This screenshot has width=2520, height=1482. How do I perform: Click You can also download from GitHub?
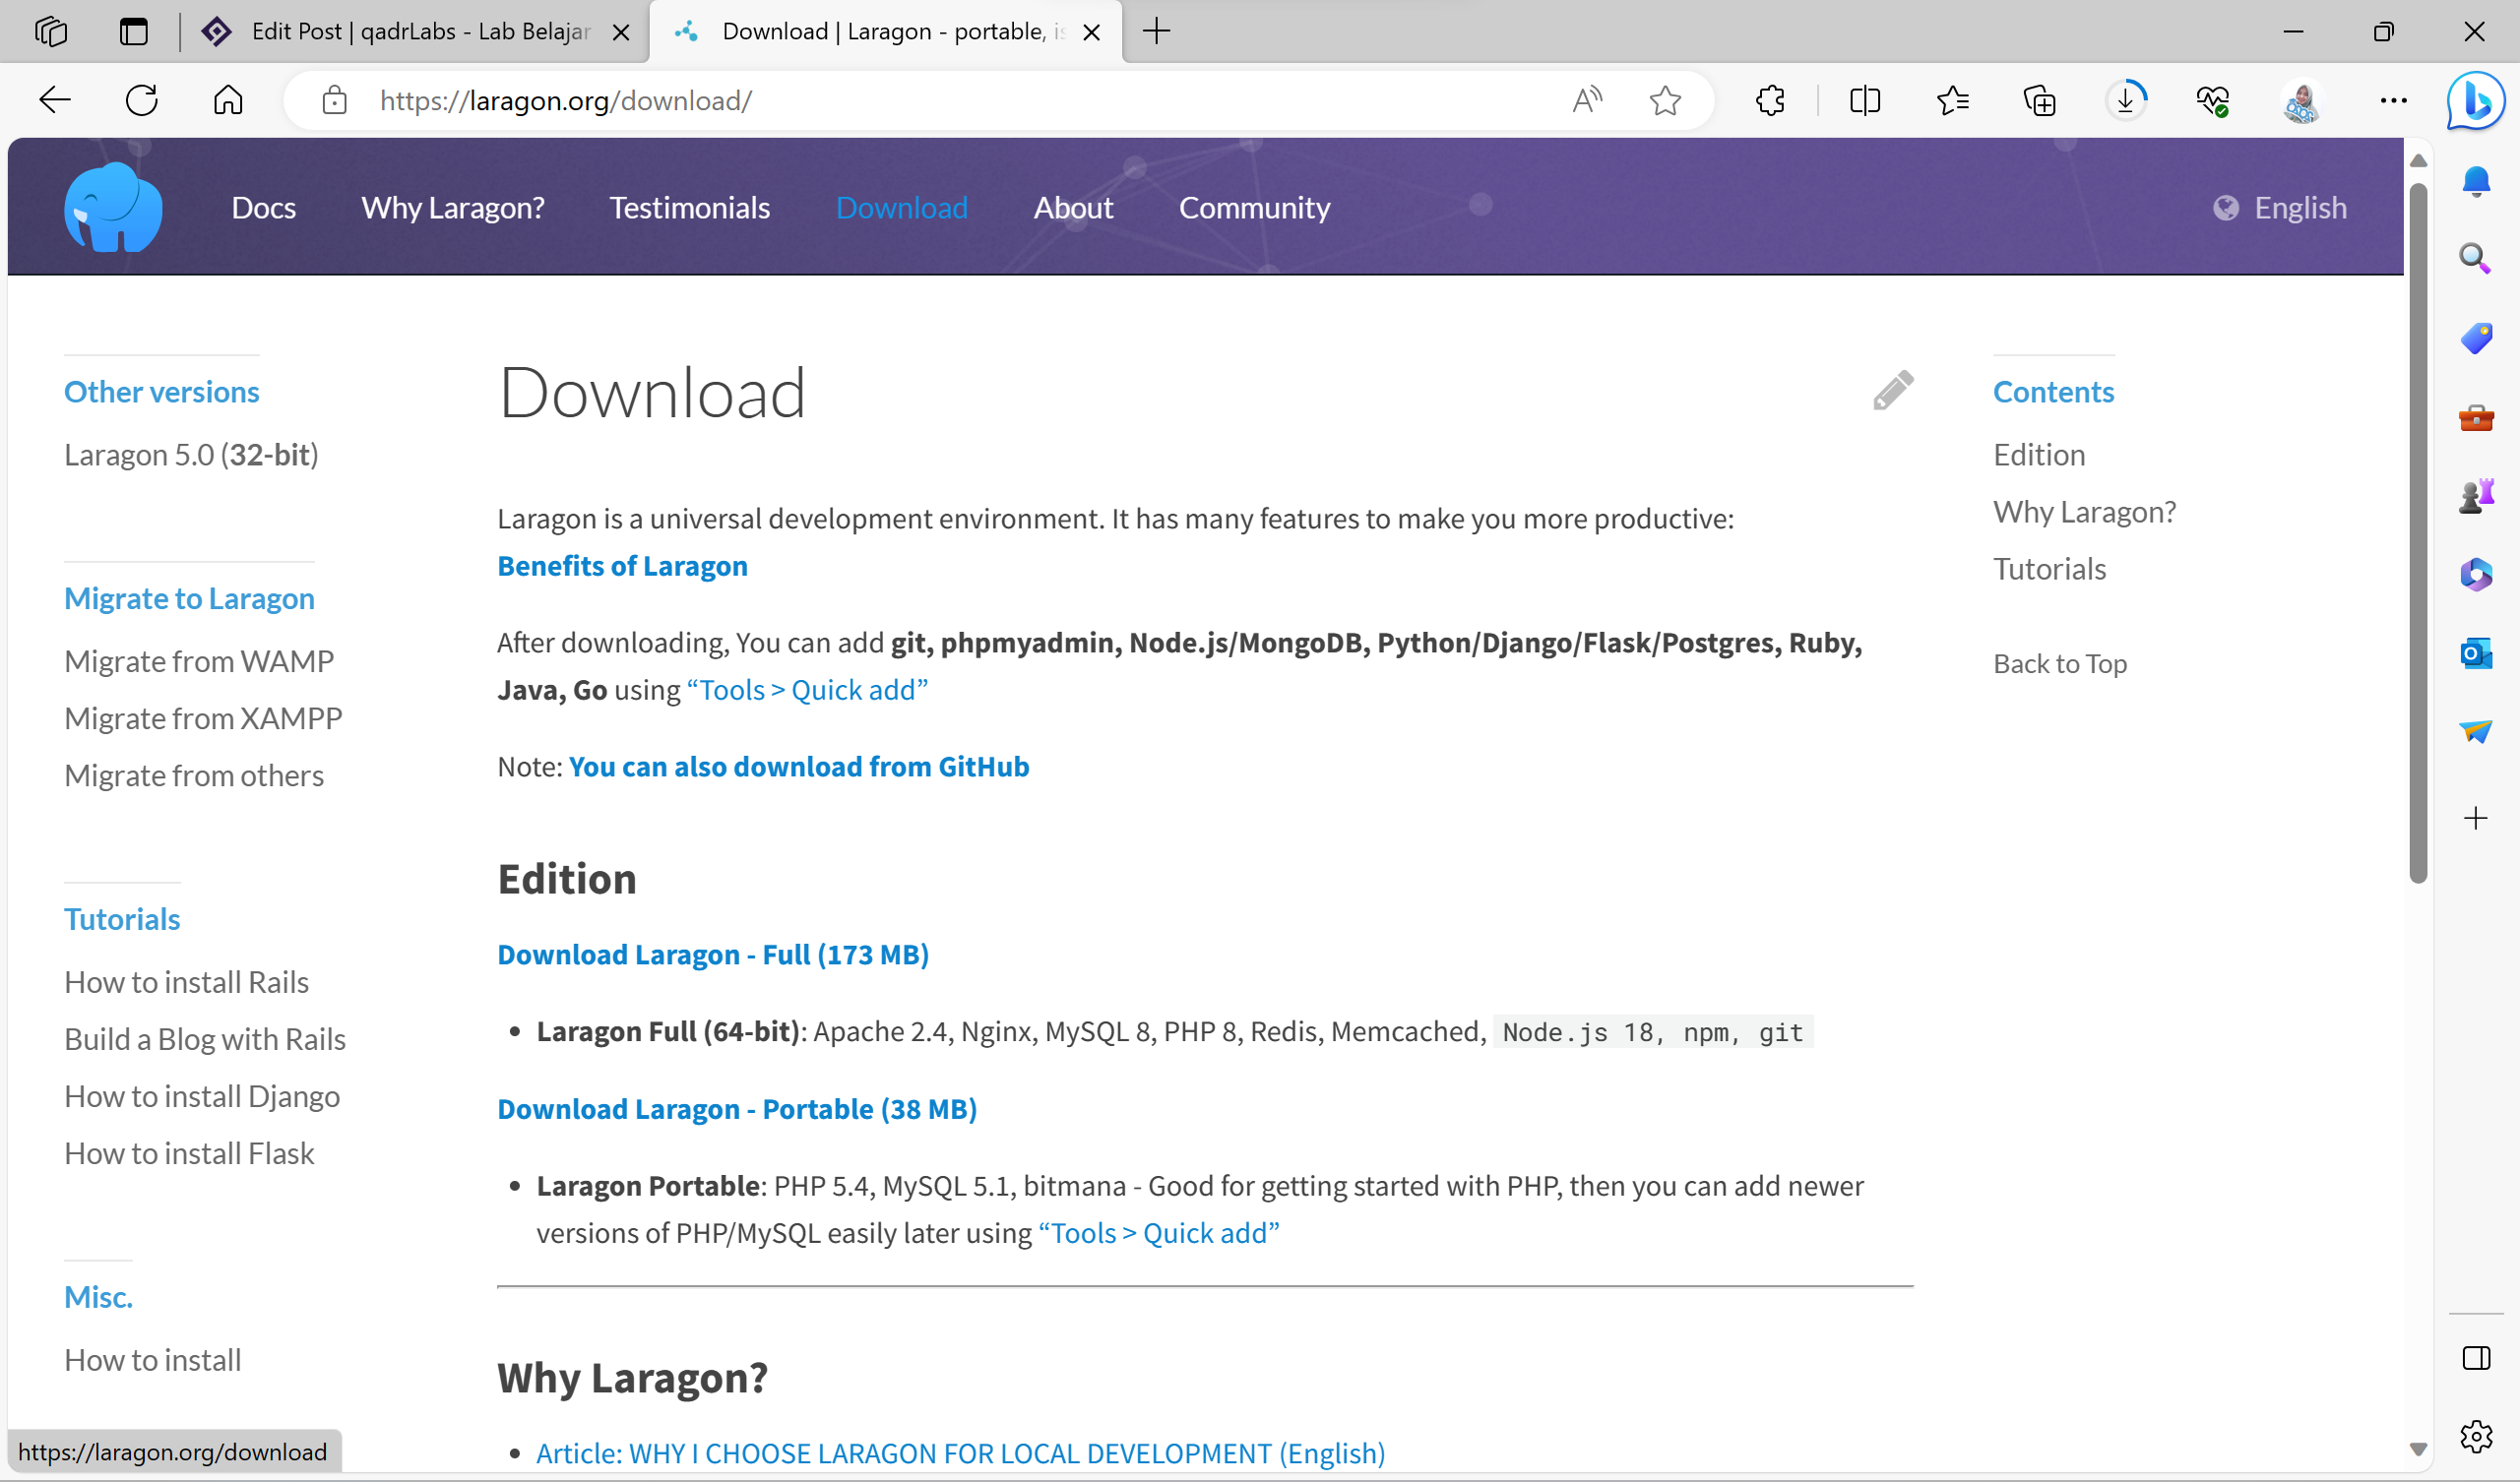799,766
